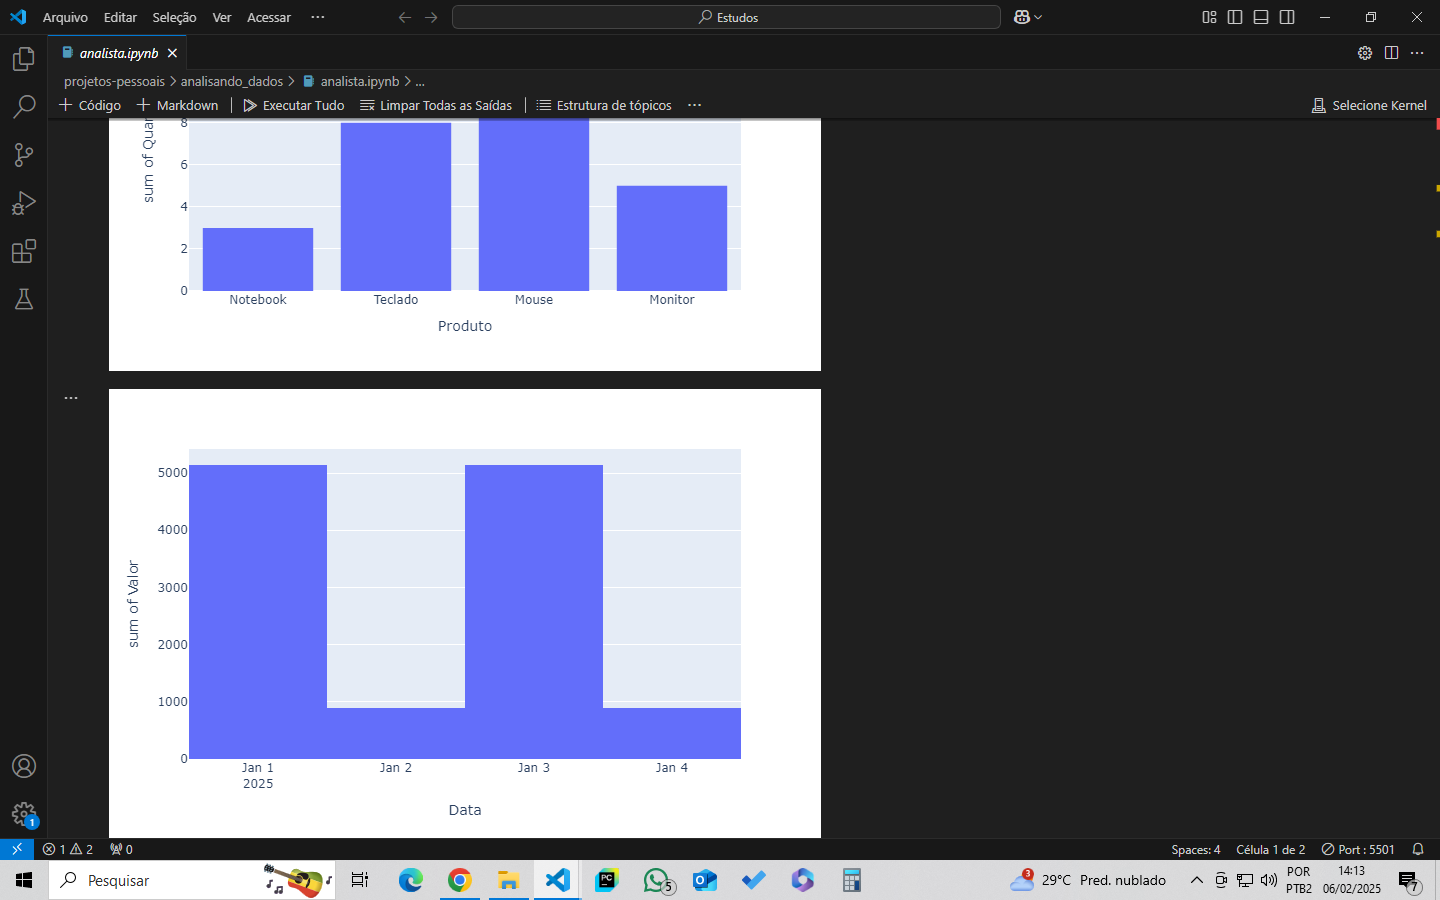Click the Notebook bar in top chart

(258, 259)
